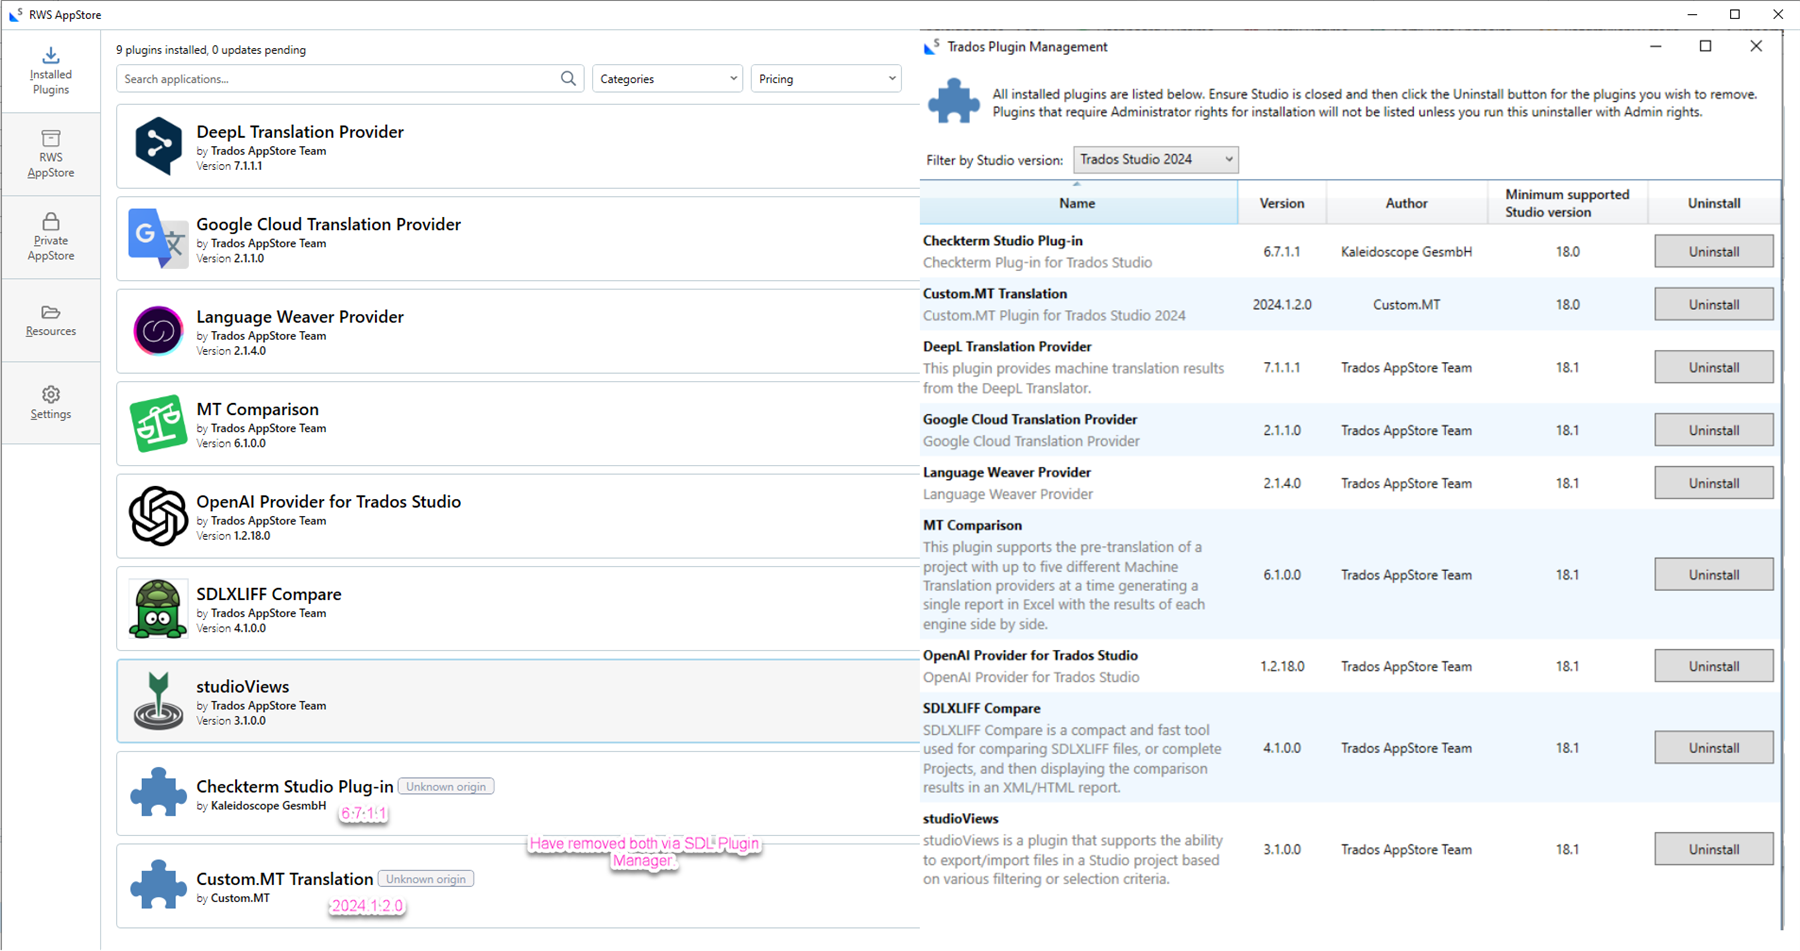Click the search magnifier icon
This screenshot has height=951, width=1800.
(567, 78)
